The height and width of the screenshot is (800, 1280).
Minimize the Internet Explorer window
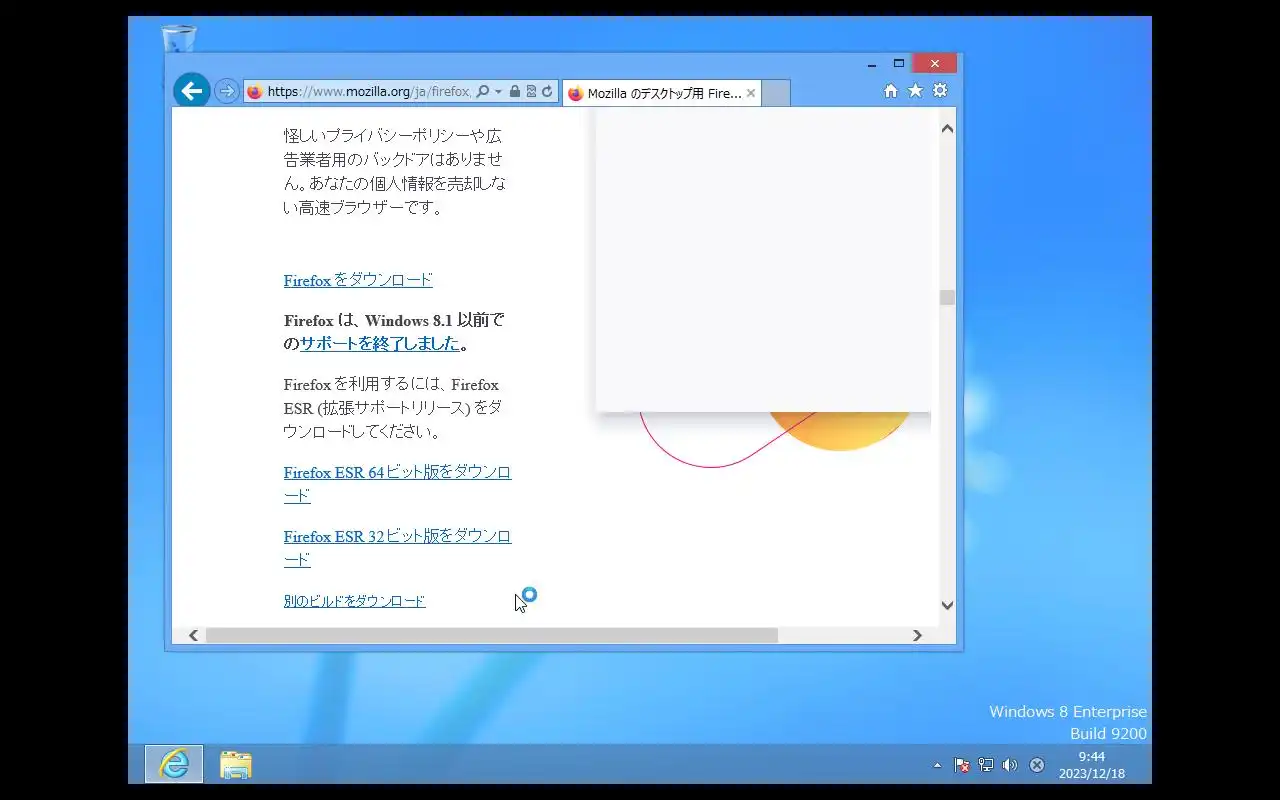872,64
